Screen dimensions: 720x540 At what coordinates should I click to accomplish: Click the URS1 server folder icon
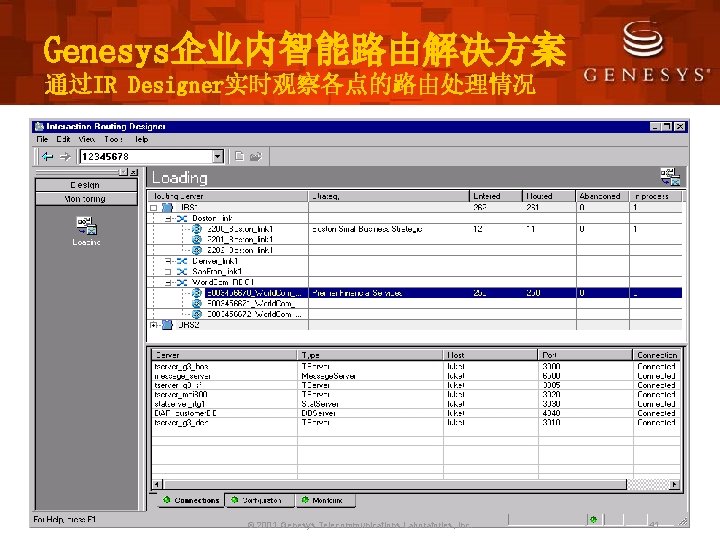[x=167, y=207]
